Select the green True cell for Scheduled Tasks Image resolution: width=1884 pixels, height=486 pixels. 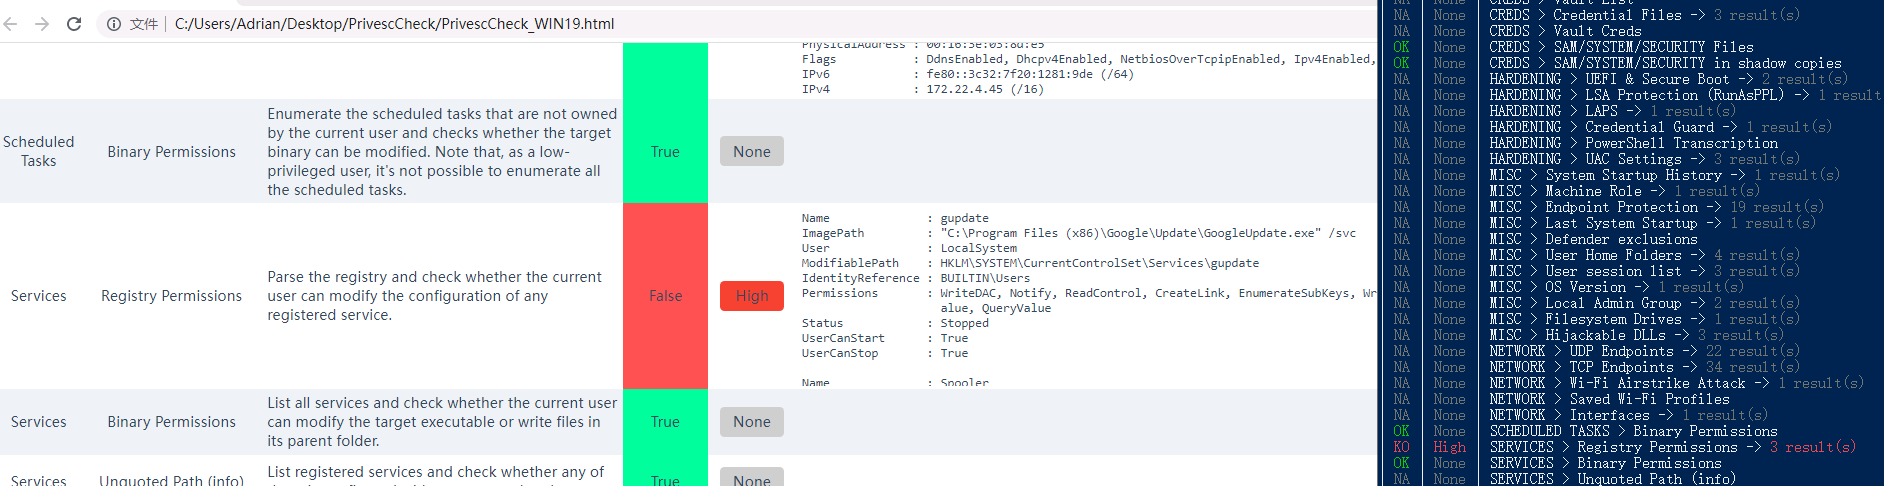tap(665, 152)
